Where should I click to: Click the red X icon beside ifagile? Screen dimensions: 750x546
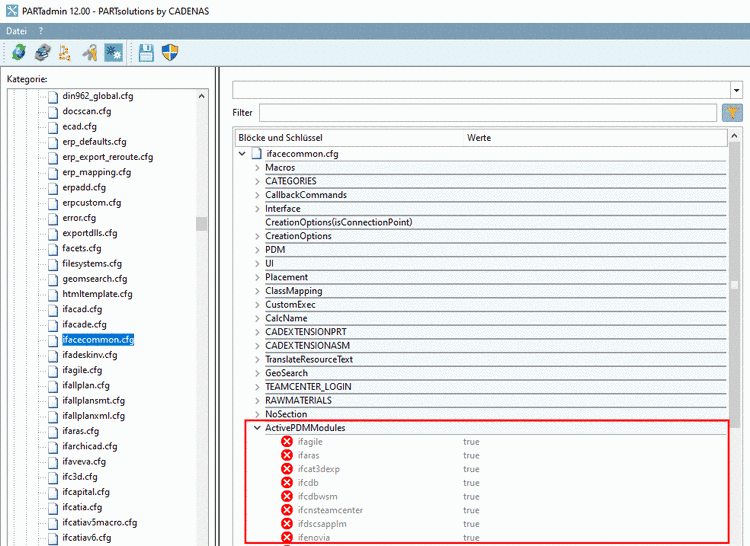(x=287, y=441)
